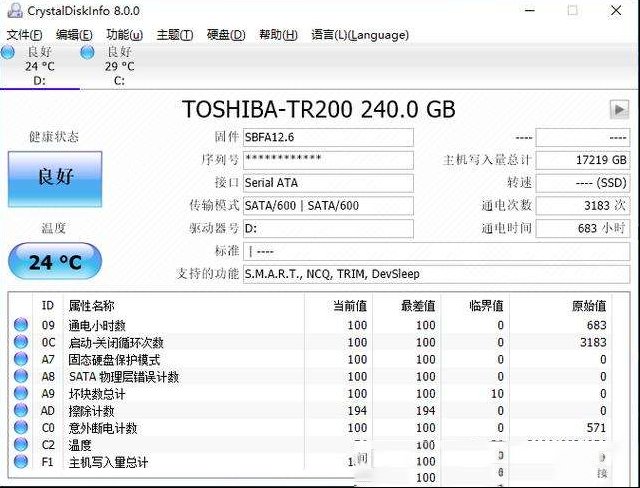Screen dimensions: 640x488
Task: Open the 文件(F) menu
Action: pyautogui.click(x=24, y=35)
